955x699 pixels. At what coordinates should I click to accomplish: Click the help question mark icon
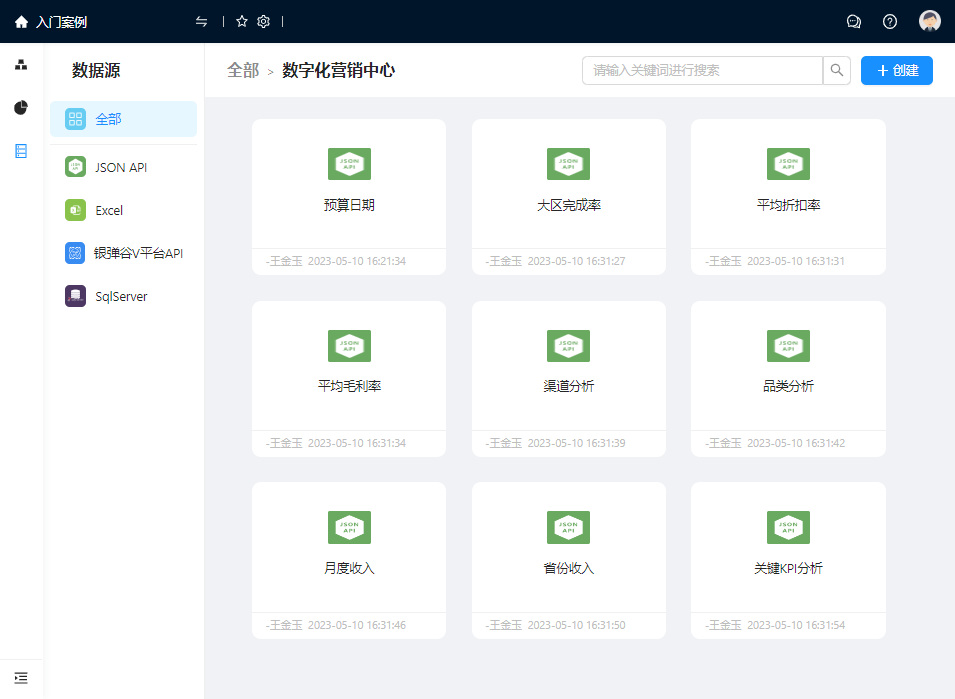click(890, 22)
